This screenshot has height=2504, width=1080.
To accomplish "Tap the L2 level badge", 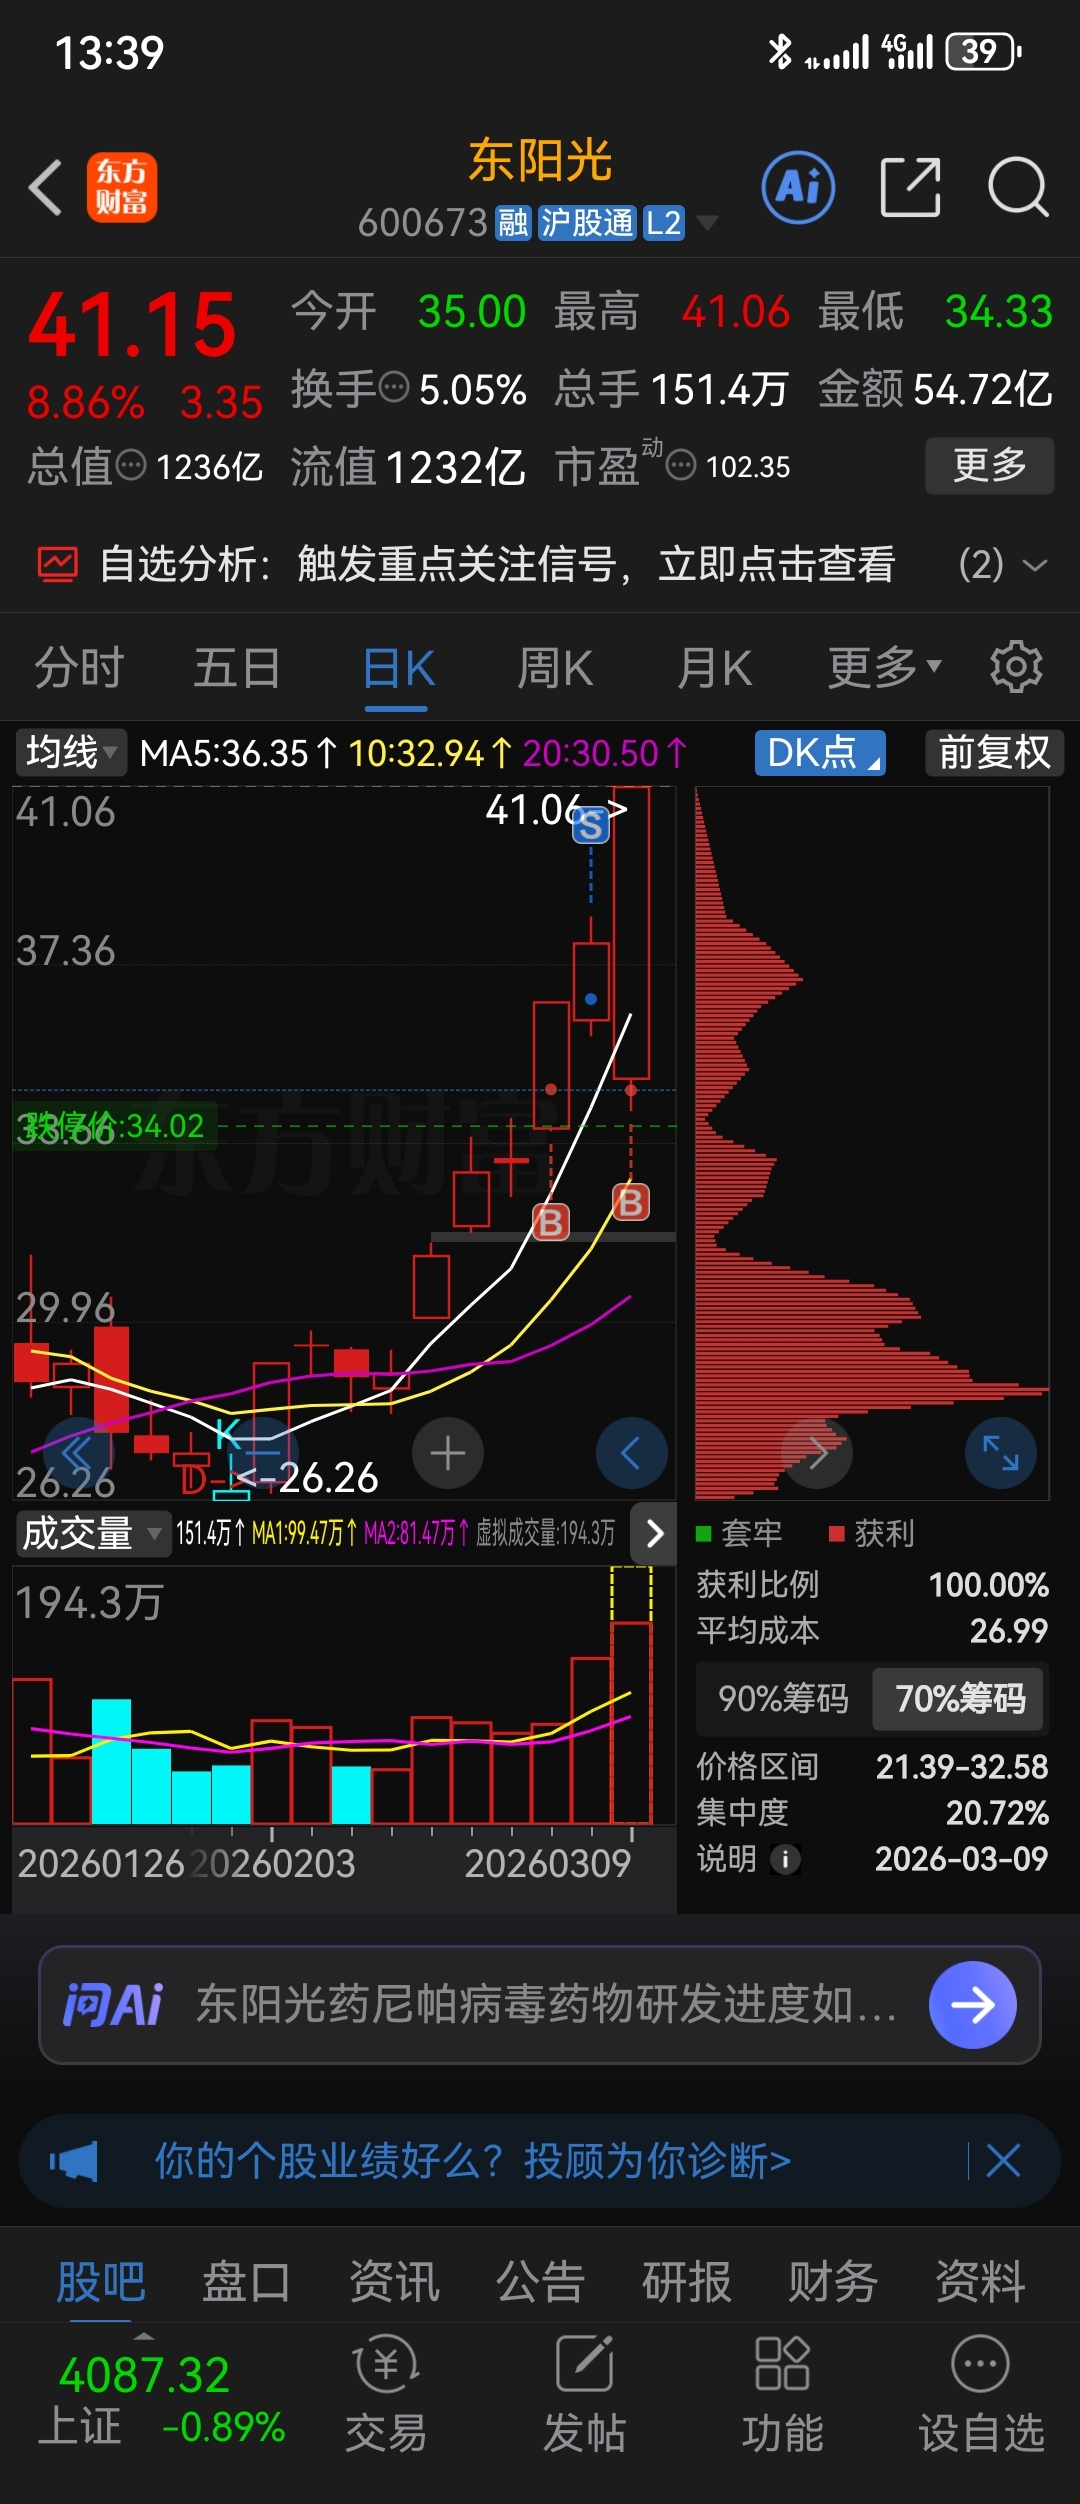I will tap(664, 222).
